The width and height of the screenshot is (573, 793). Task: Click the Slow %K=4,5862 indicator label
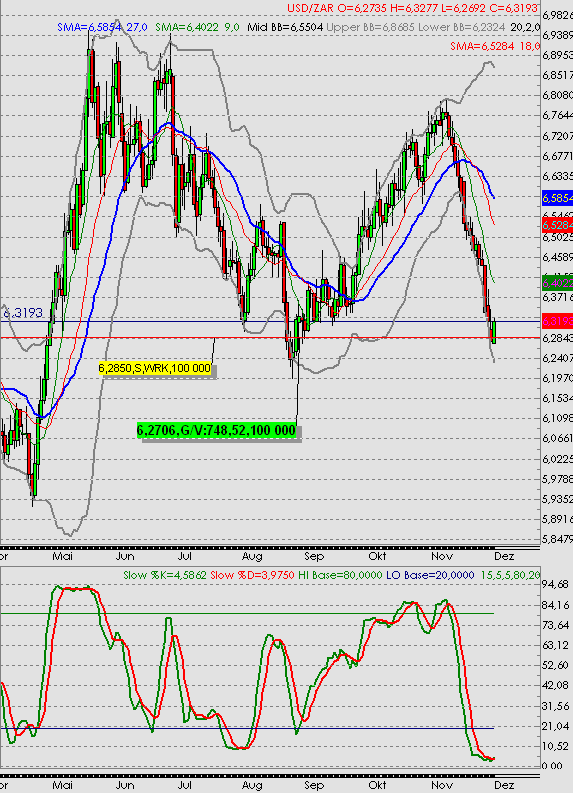[165, 575]
